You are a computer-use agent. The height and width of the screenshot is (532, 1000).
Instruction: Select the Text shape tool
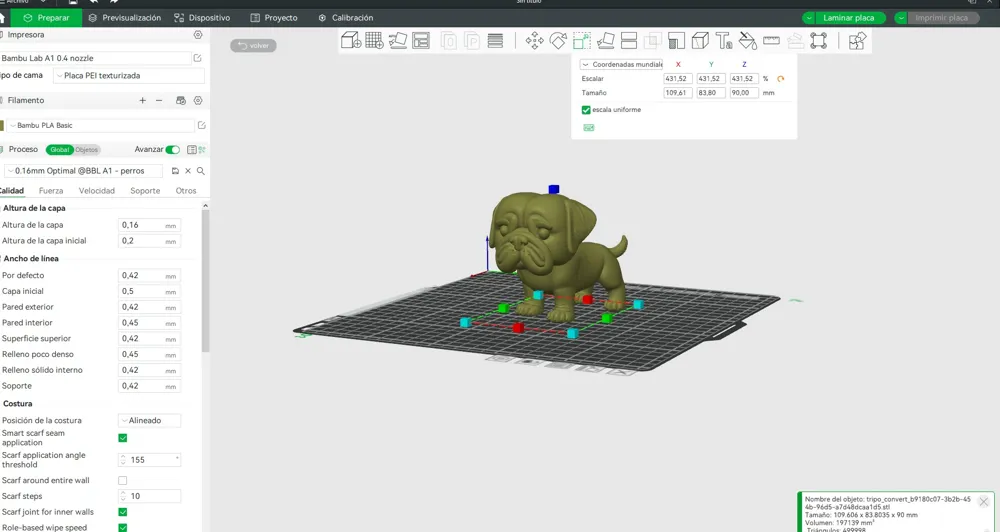click(724, 41)
